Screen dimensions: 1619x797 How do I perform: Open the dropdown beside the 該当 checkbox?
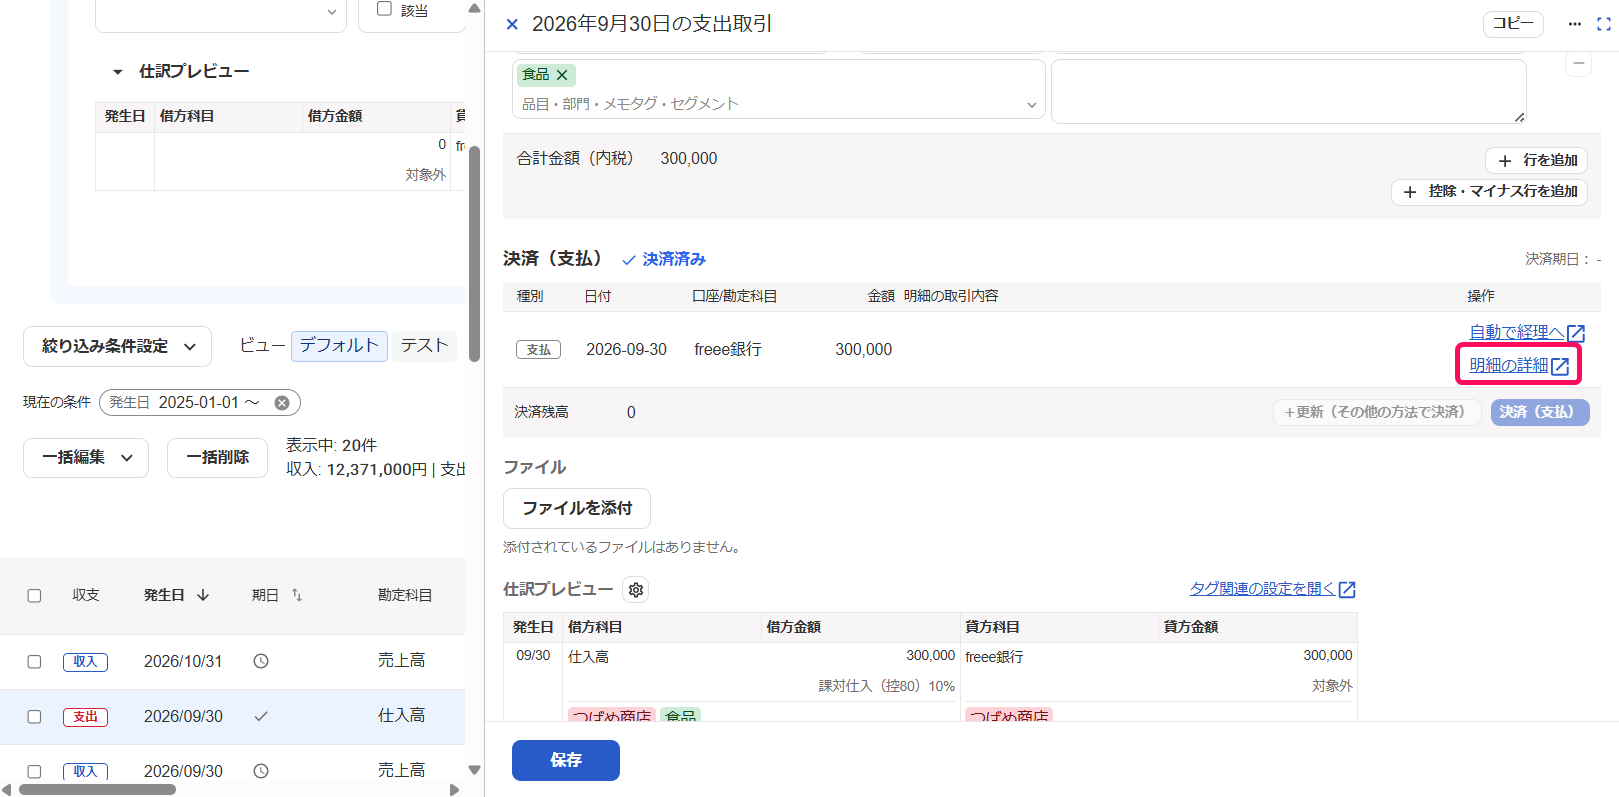tap(221, 13)
